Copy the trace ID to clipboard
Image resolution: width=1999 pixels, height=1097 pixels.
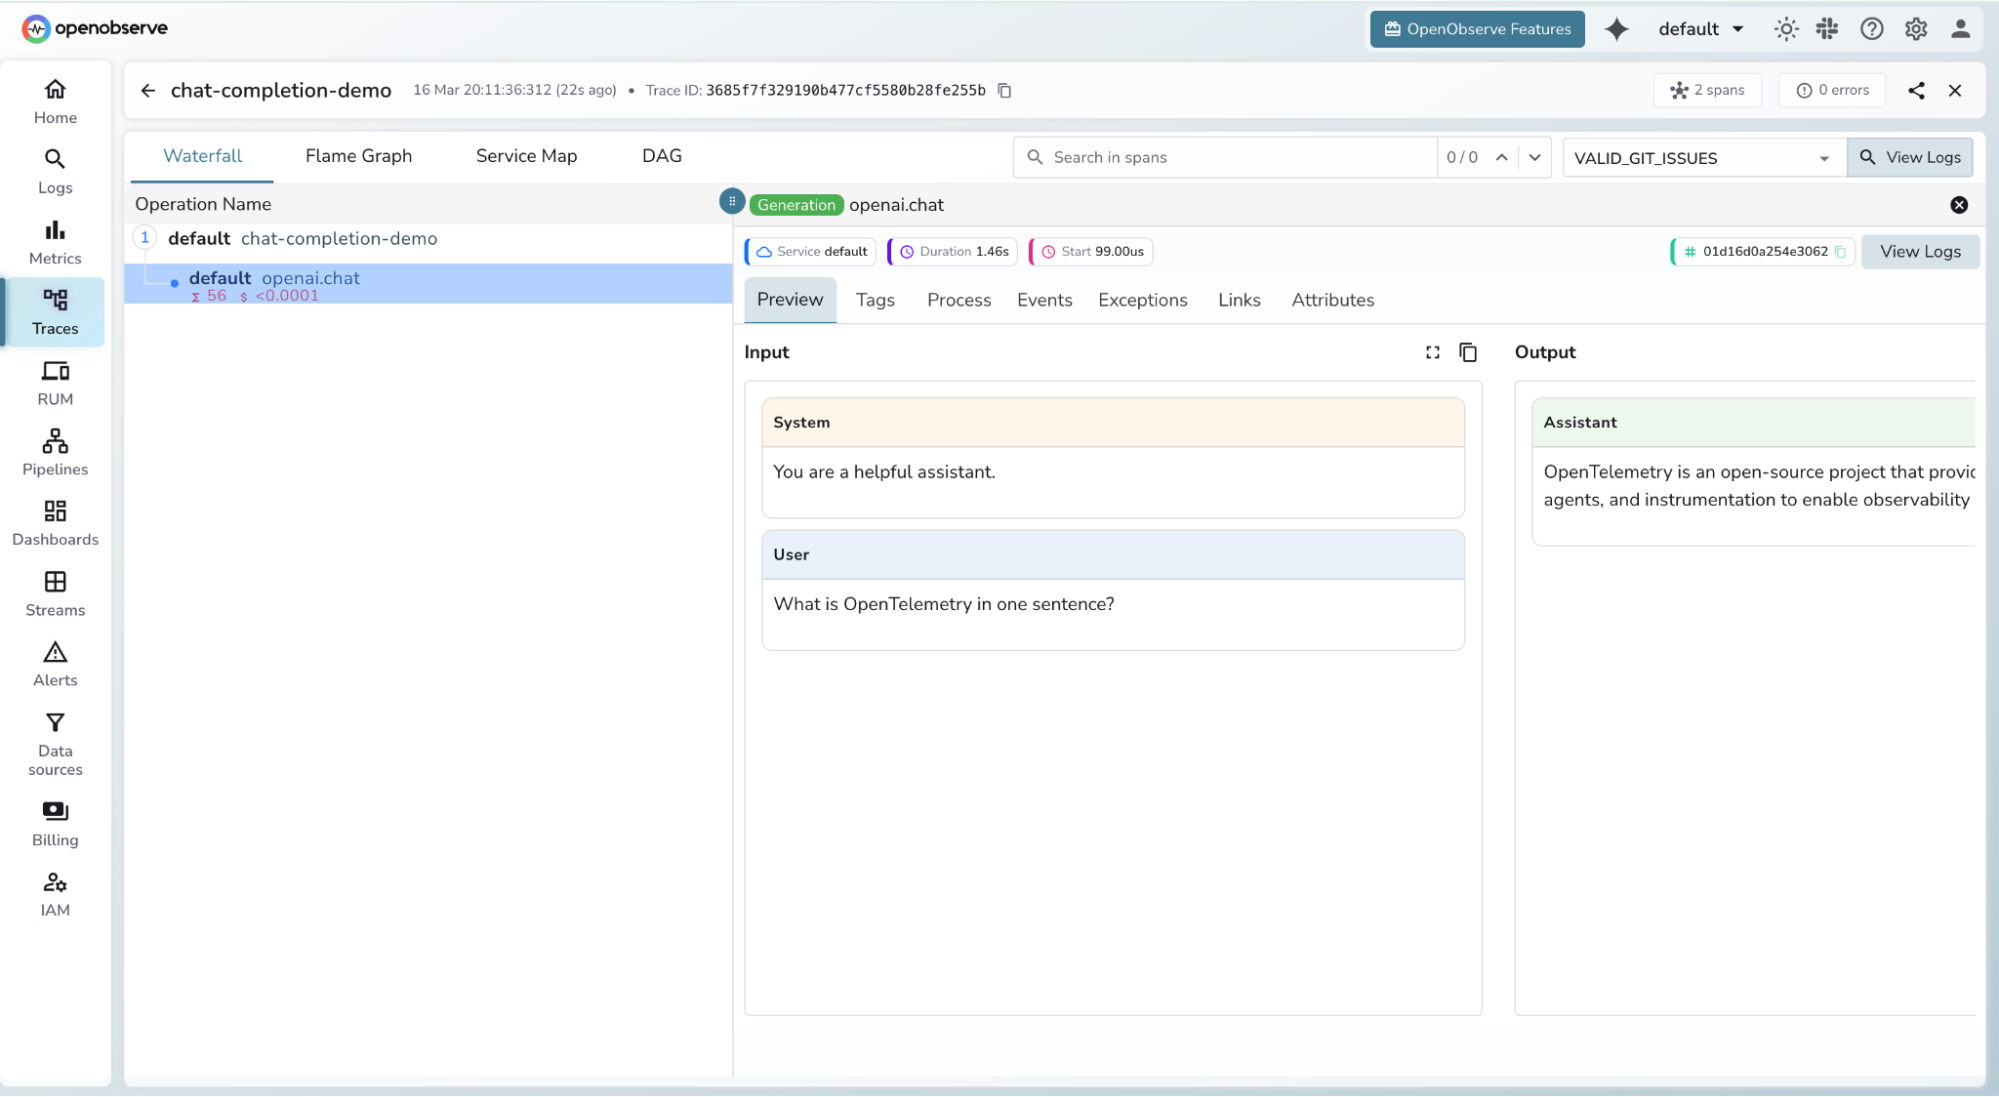point(1005,90)
